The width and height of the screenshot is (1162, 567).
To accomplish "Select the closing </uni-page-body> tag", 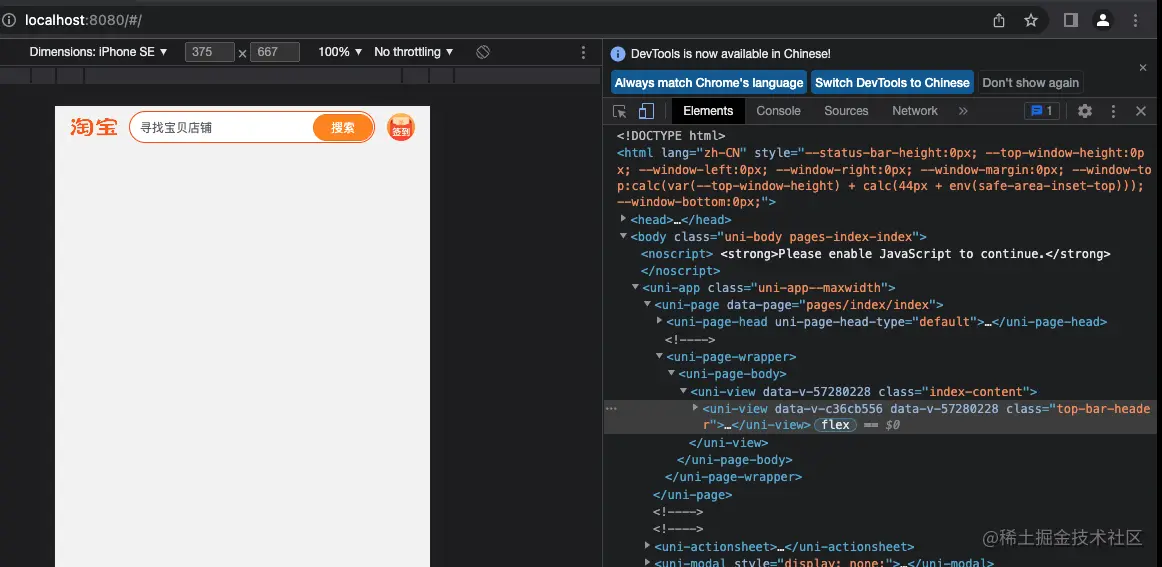I will point(735,460).
